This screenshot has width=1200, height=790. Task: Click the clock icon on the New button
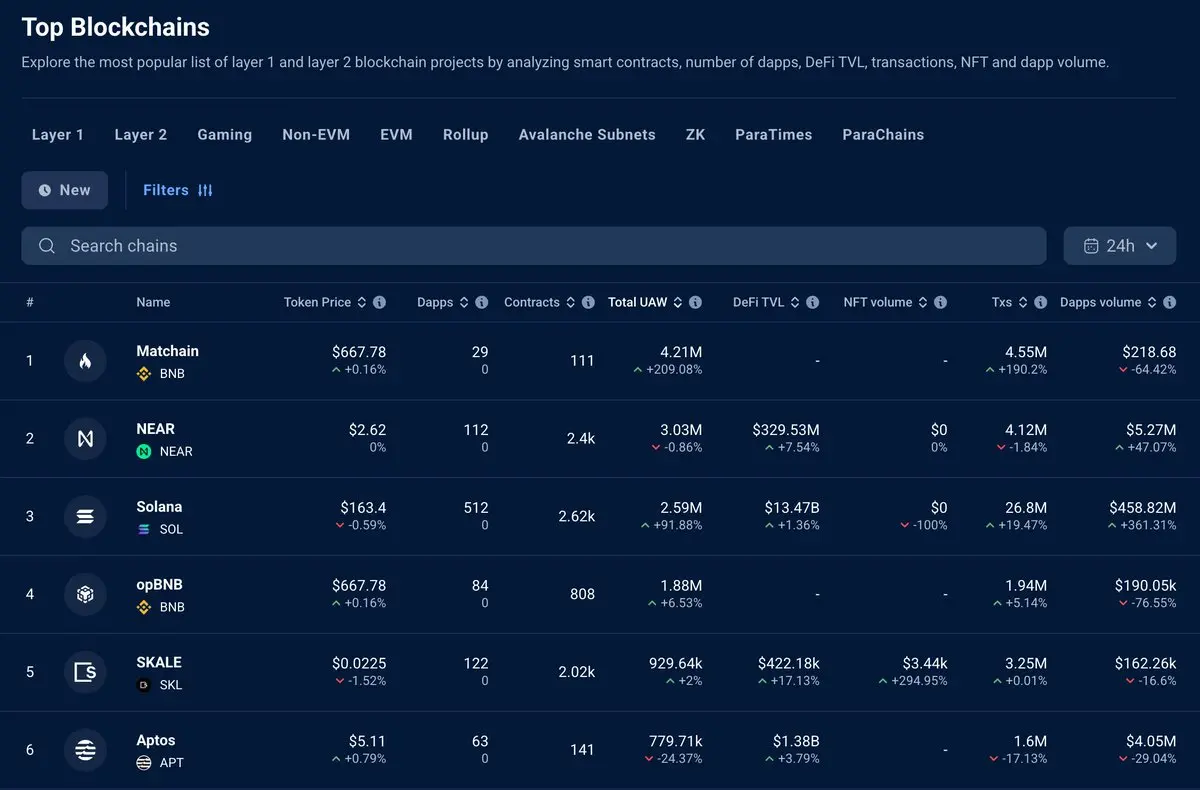44,190
